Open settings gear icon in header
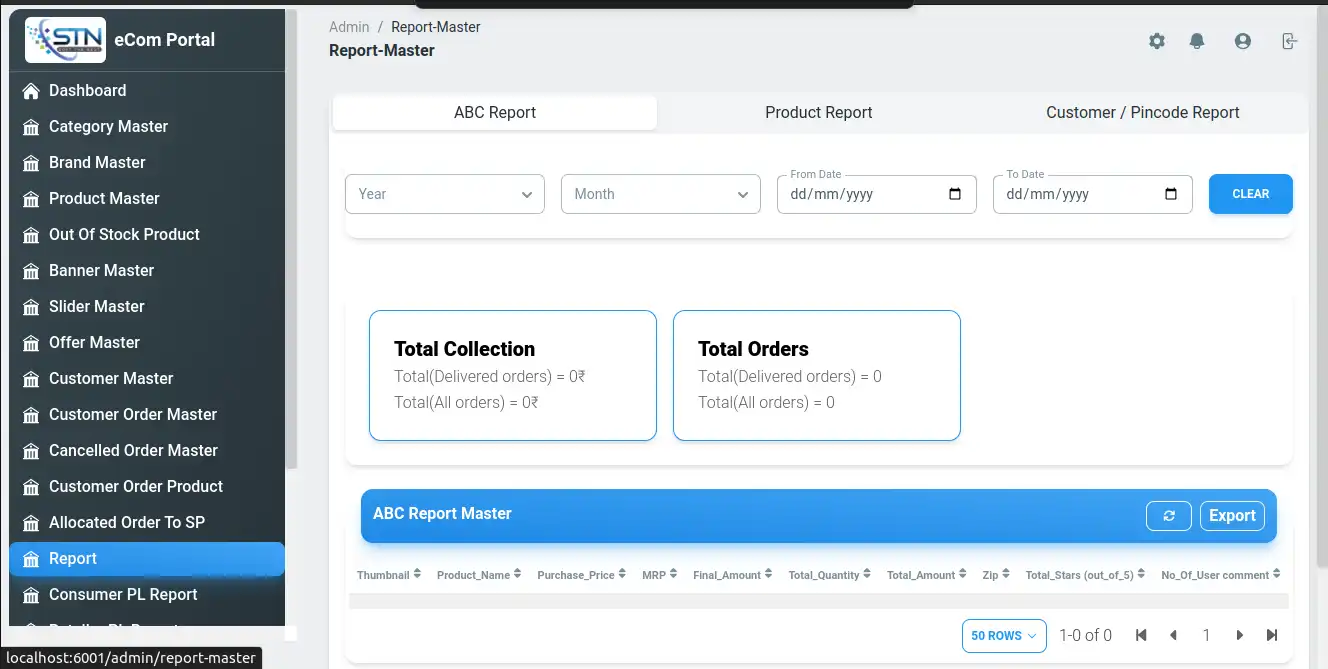This screenshot has width=1328, height=669. (x=1157, y=41)
